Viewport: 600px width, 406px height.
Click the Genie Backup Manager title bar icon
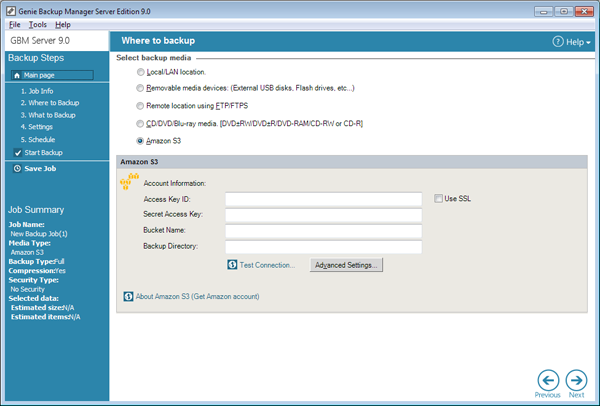11,11
